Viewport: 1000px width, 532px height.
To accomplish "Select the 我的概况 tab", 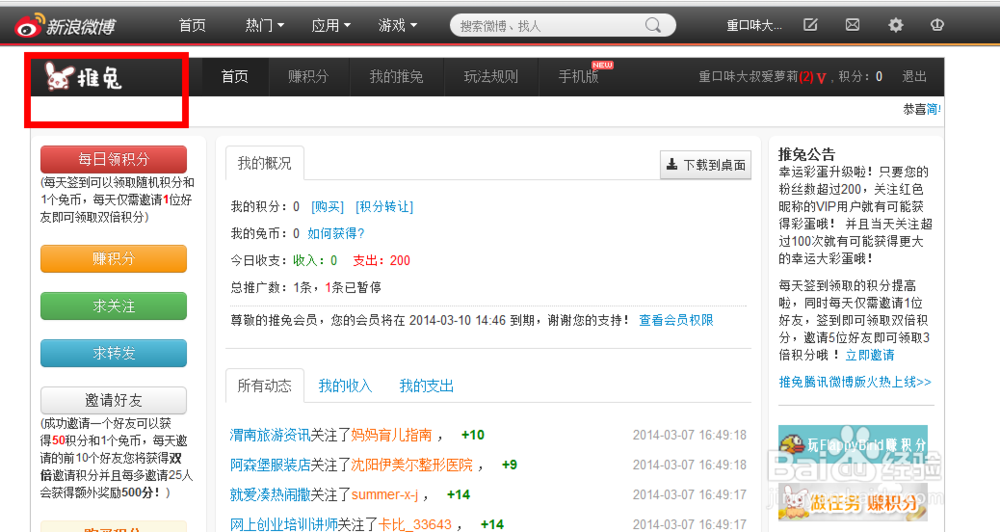I will tap(265, 163).
